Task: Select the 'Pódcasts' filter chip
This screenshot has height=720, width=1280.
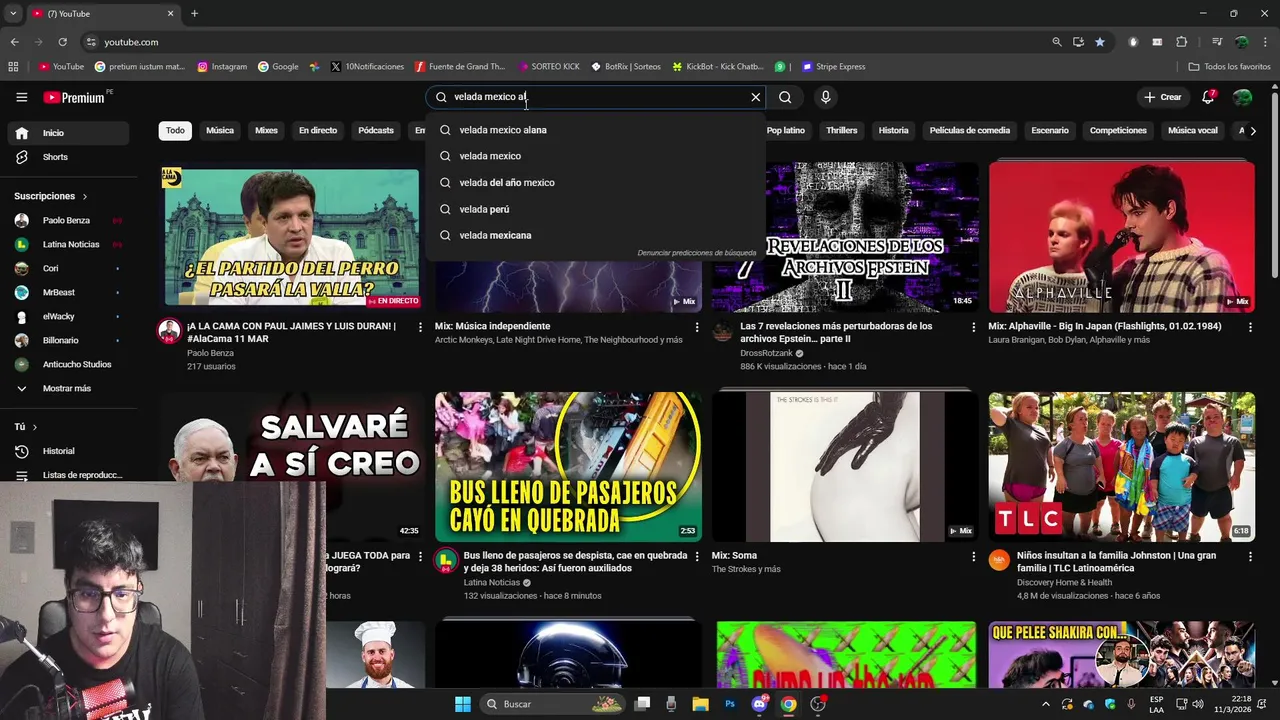Action: coord(376,130)
